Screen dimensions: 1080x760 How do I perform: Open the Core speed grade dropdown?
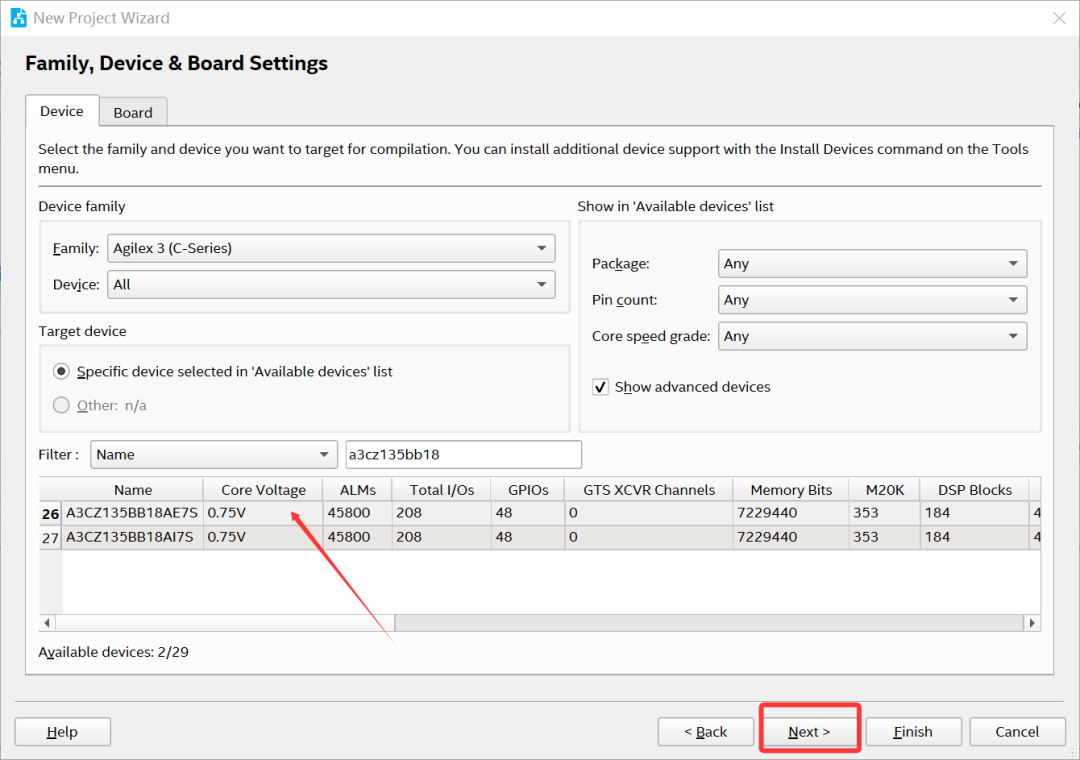pos(872,337)
